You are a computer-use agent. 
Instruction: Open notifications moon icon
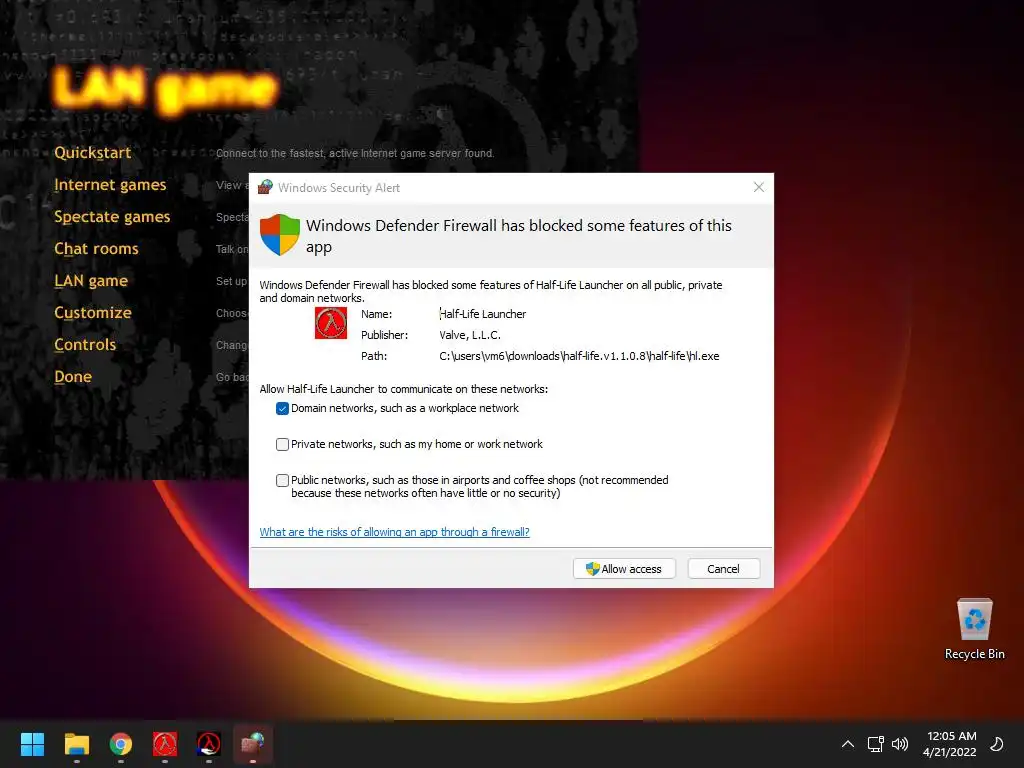click(x=997, y=744)
